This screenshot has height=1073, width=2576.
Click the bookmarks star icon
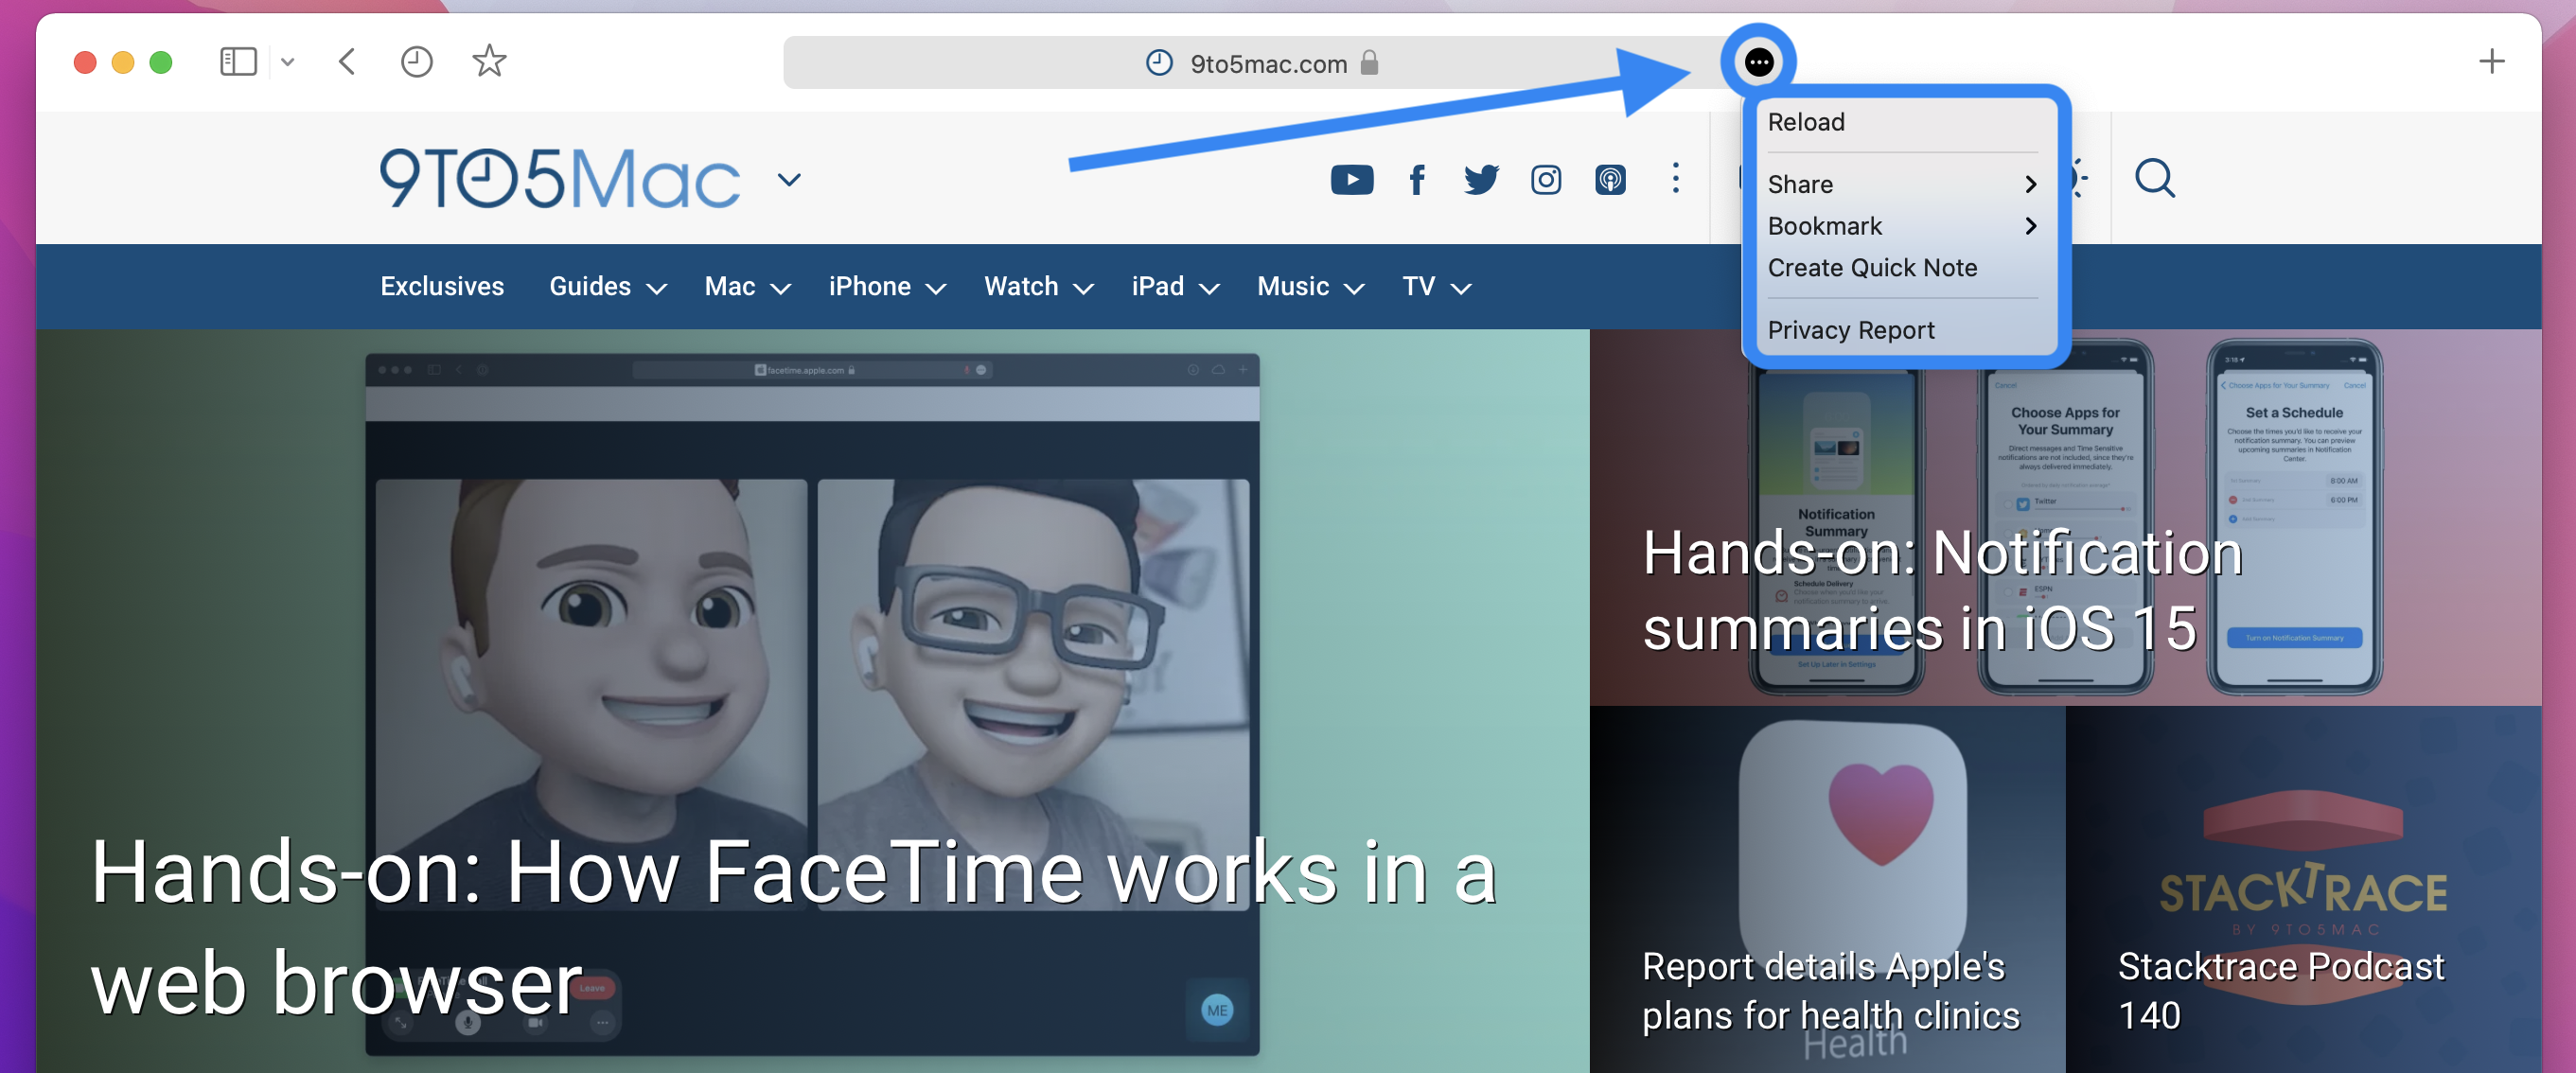(x=489, y=61)
